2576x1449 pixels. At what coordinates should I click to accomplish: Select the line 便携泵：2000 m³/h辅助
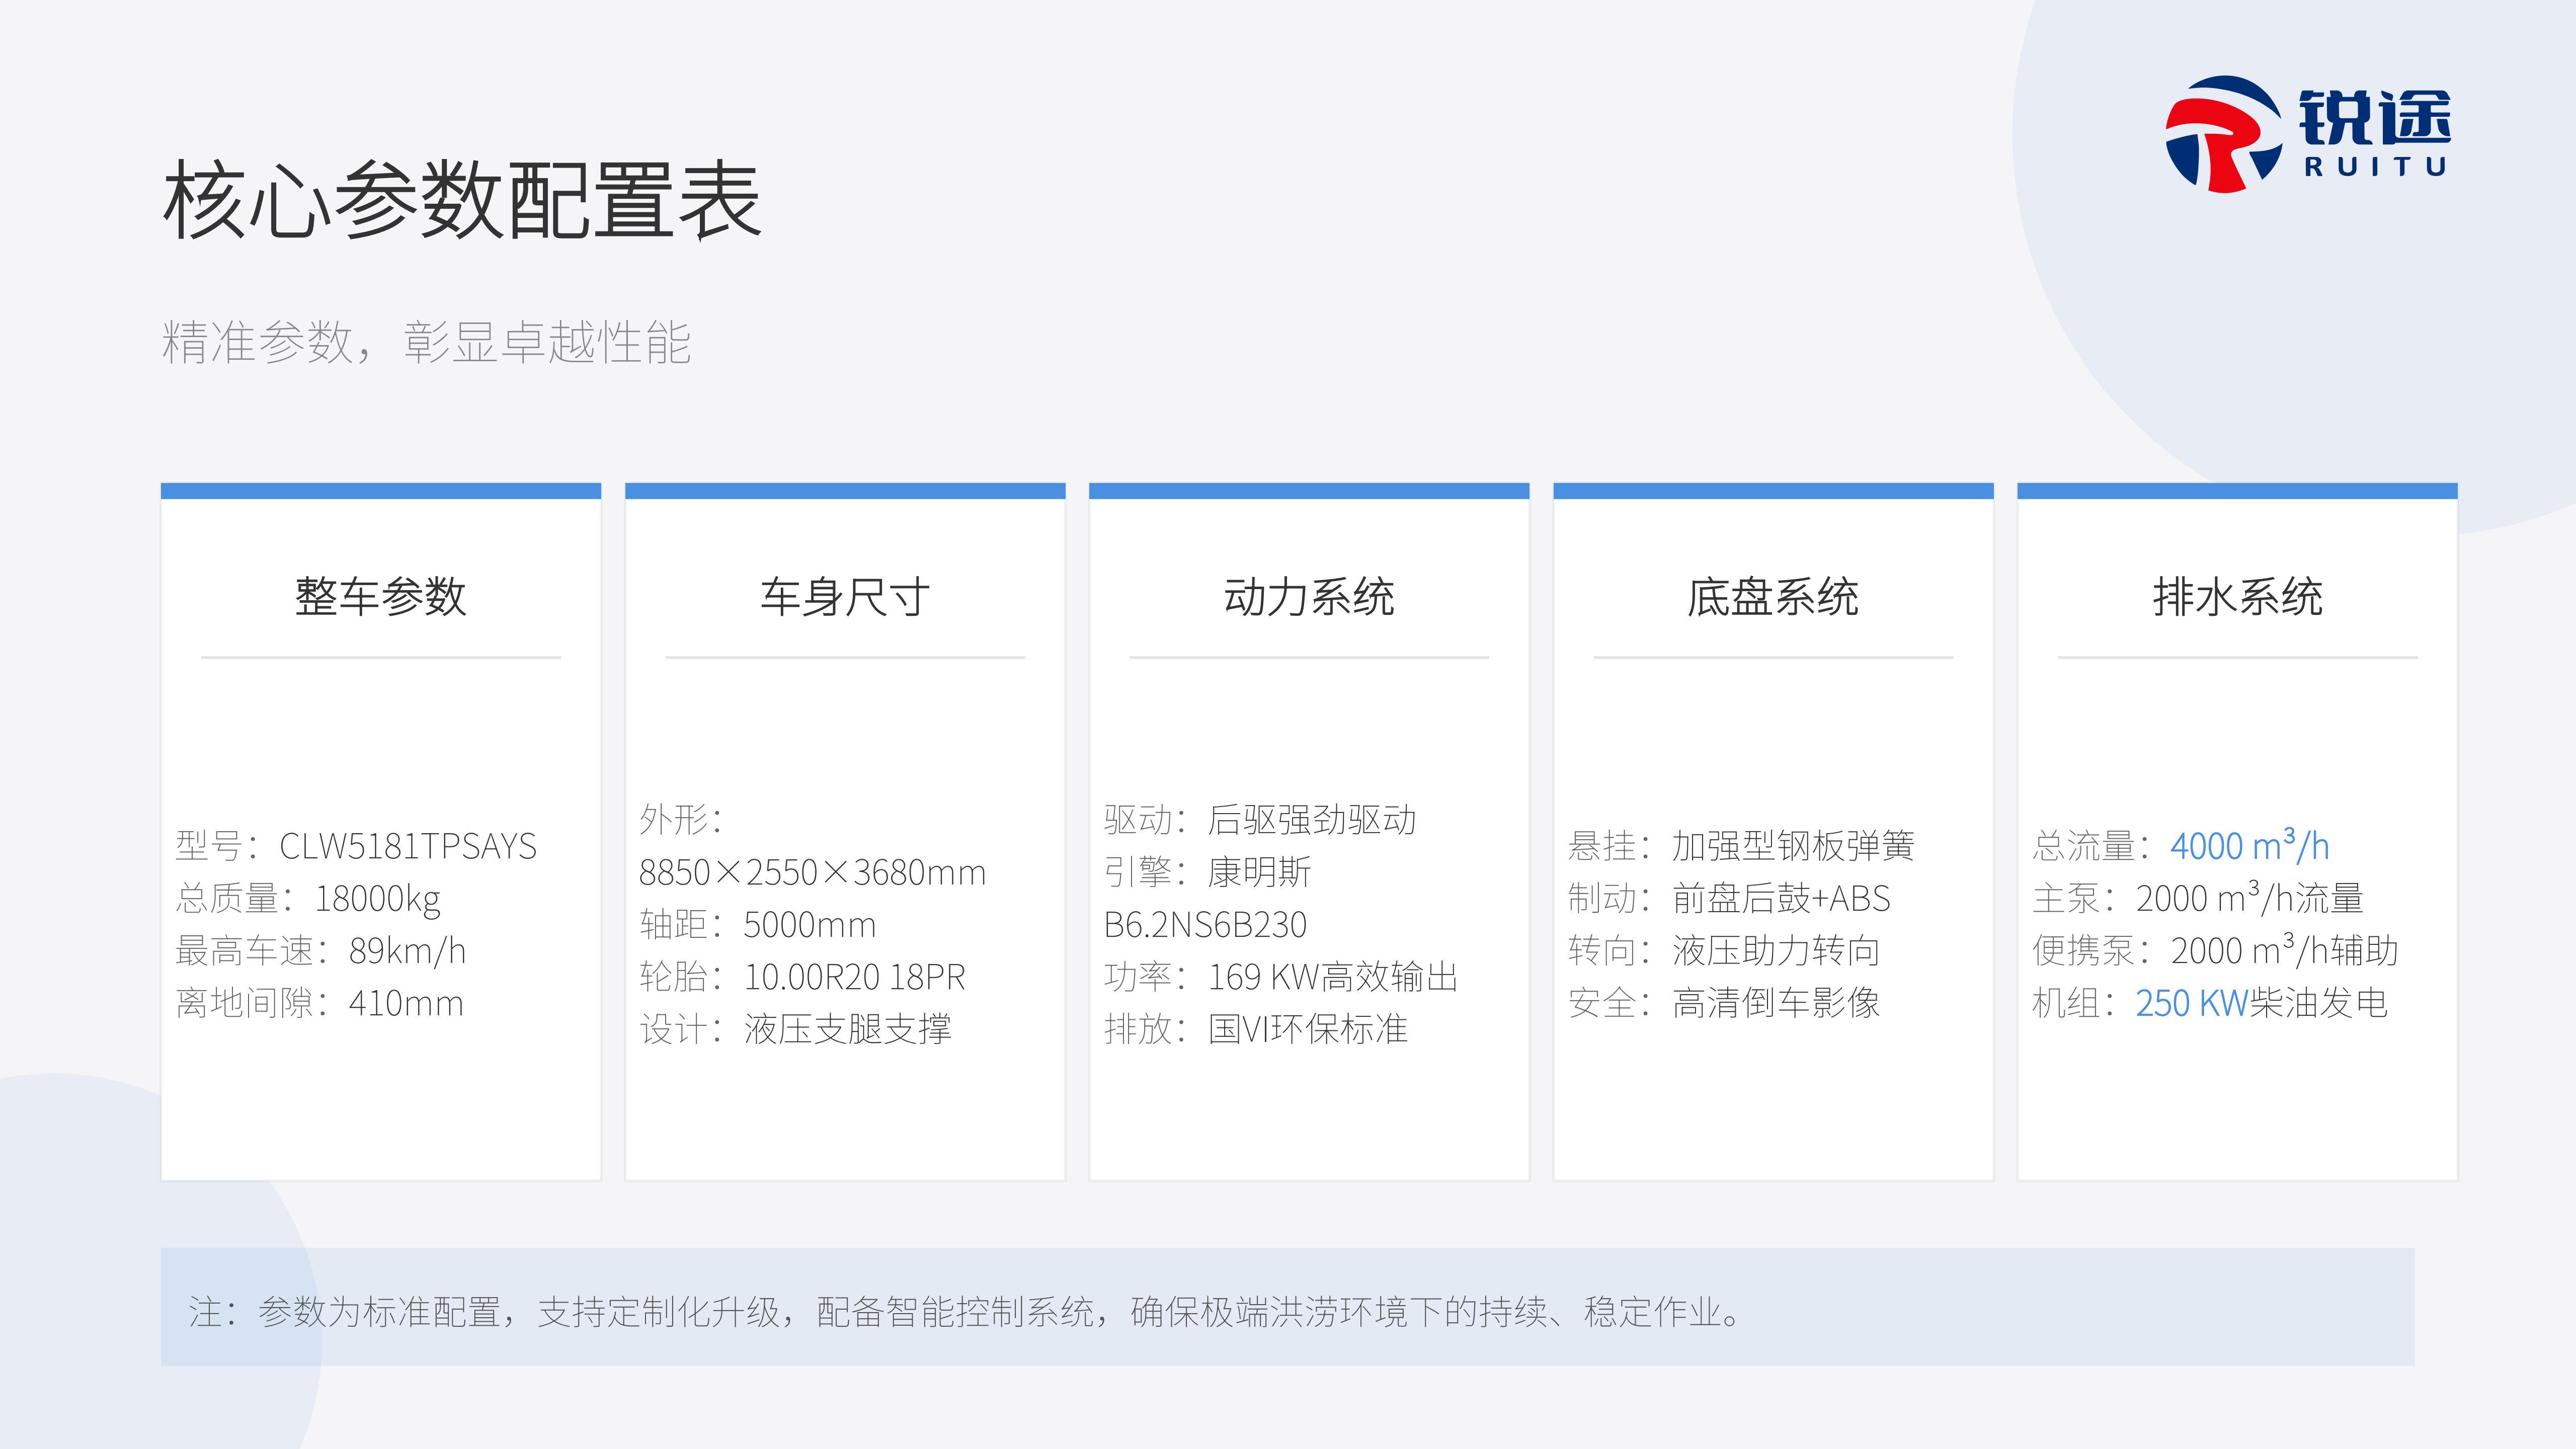[x=2215, y=950]
